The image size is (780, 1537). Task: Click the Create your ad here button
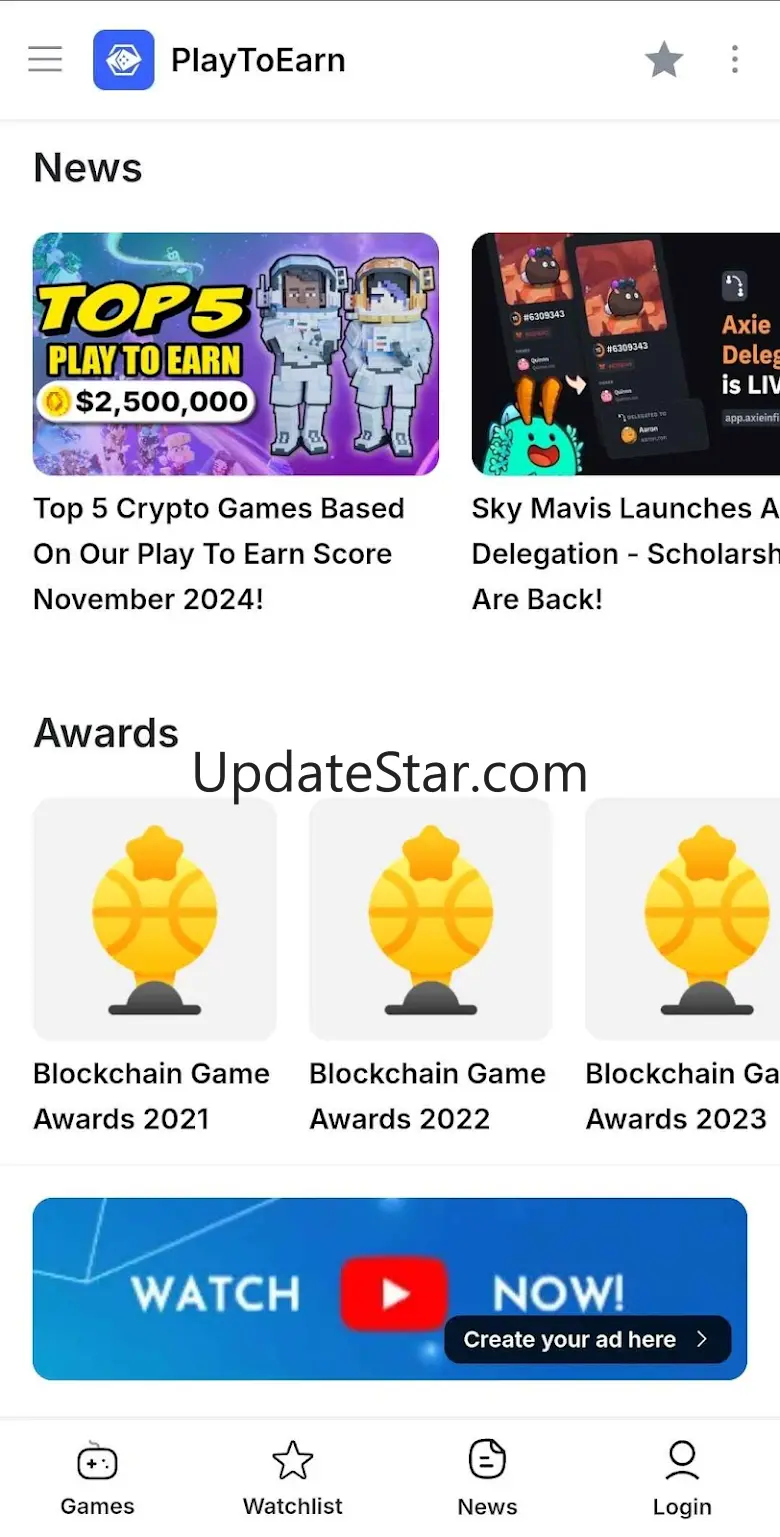588,1339
